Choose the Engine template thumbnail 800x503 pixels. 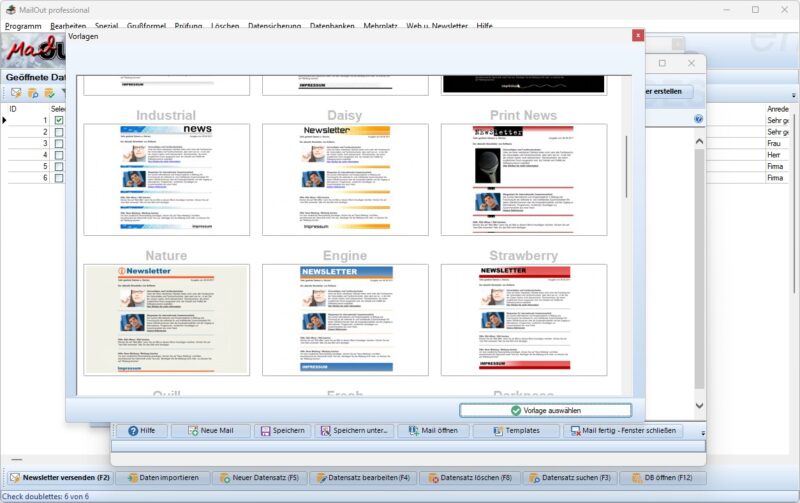pyautogui.click(x=345, y=320)
